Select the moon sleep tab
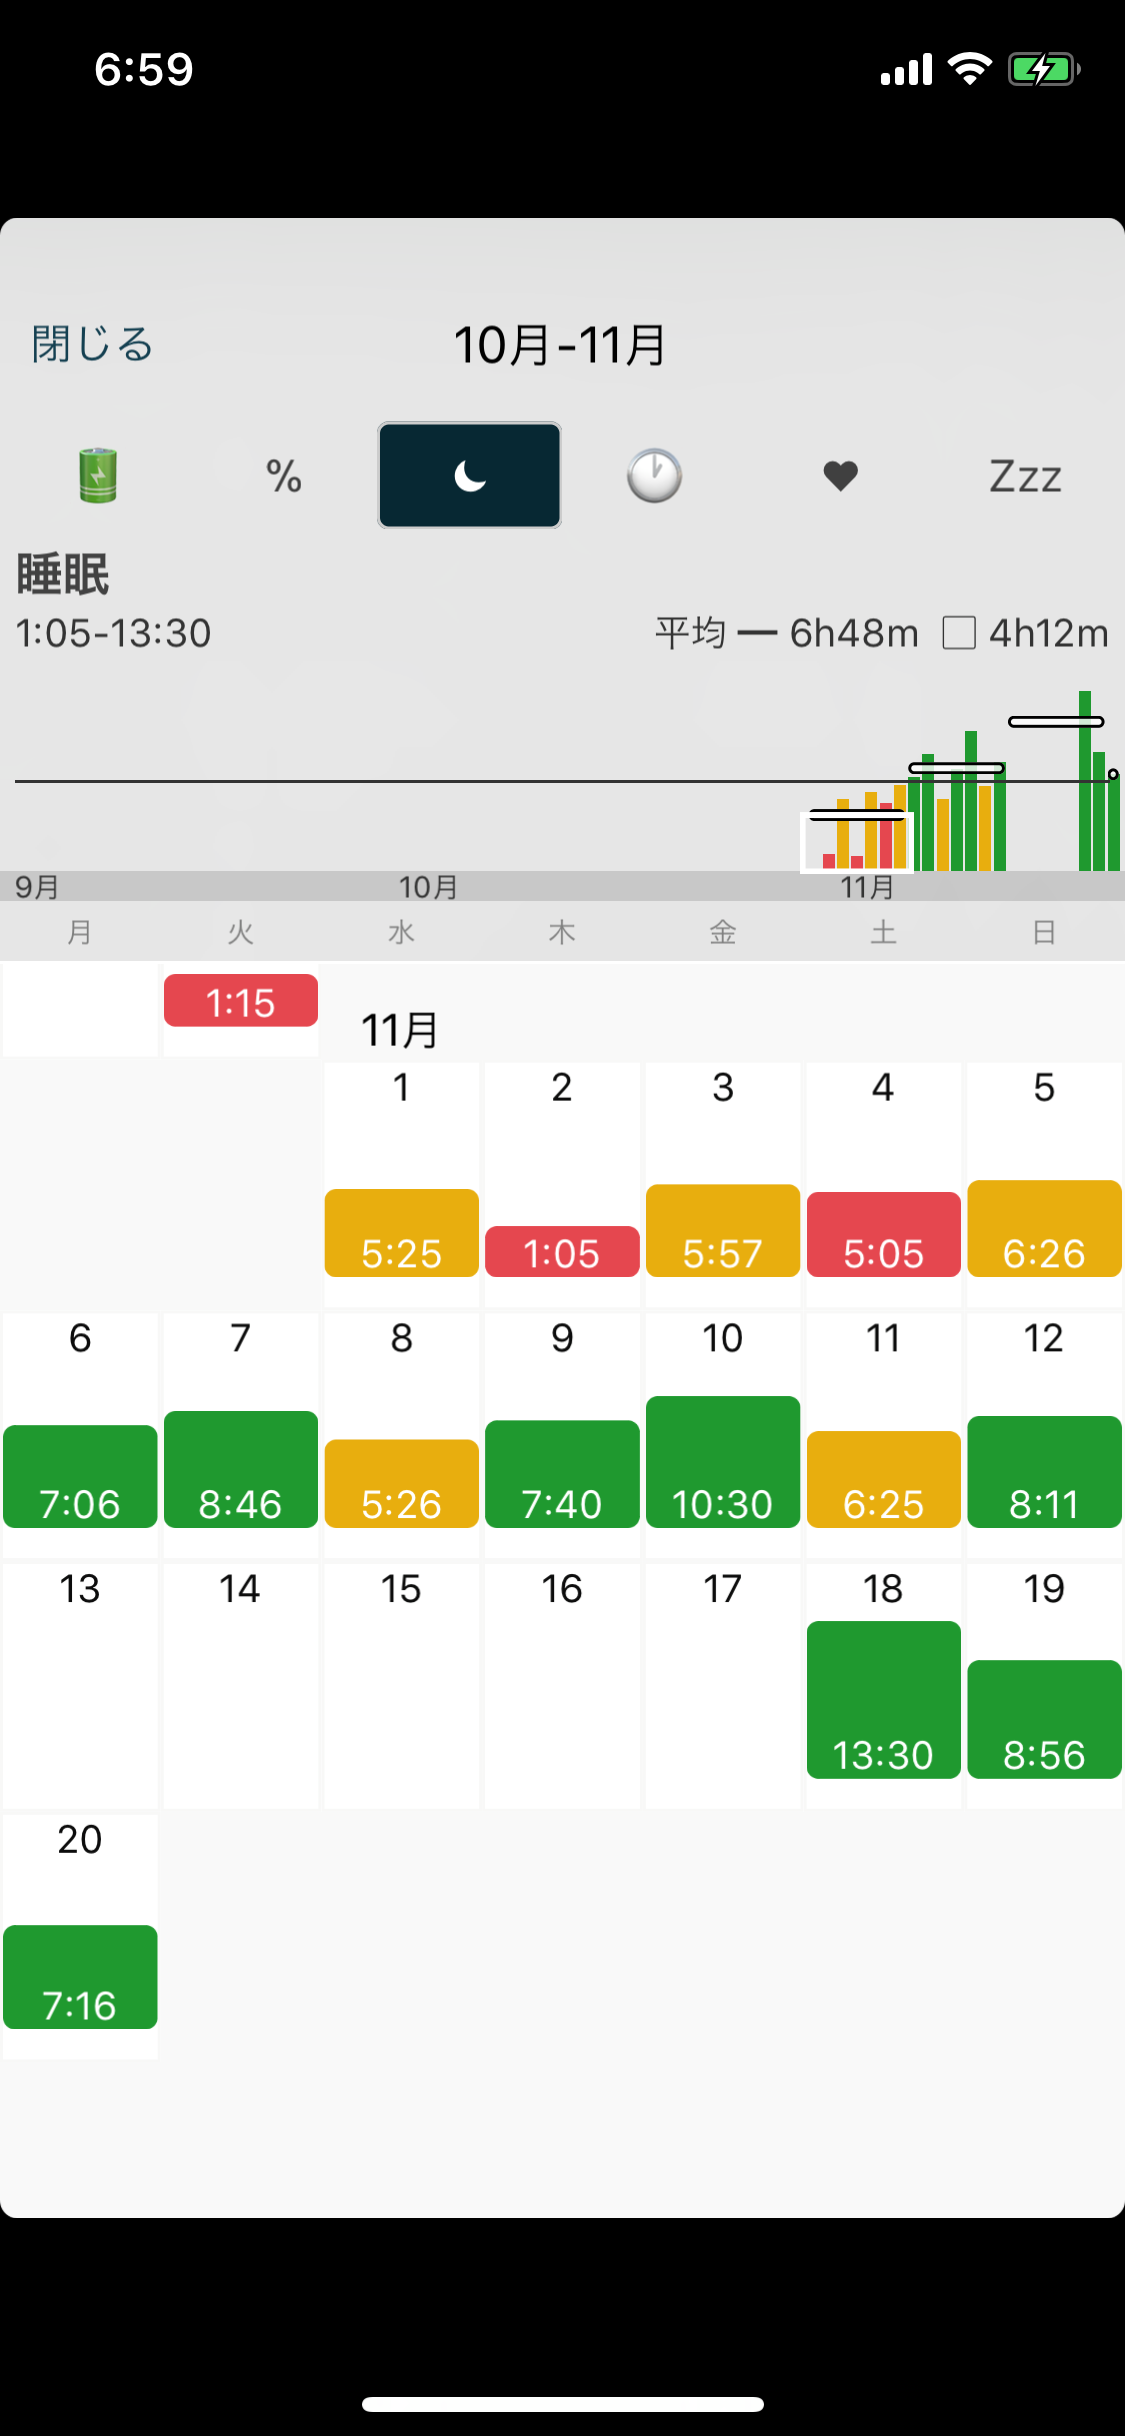Image resolution: width=1125 pixels, height=2436 pixels. pos(469,476)
